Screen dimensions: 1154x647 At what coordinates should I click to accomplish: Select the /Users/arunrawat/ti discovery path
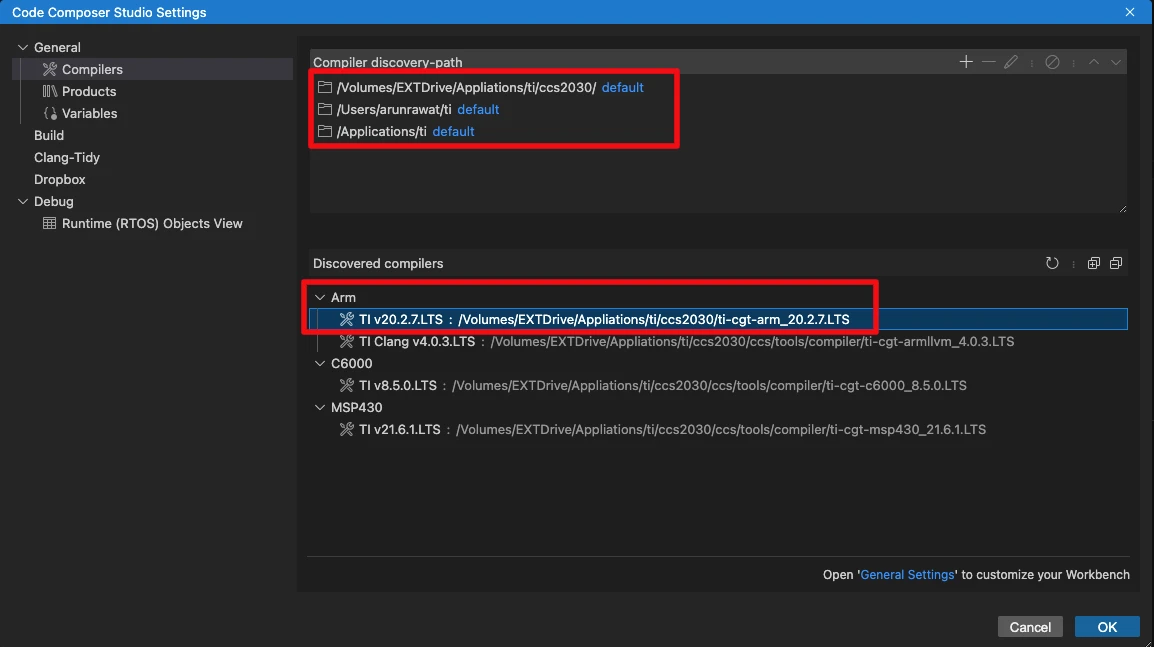click(x=394, y=110)
